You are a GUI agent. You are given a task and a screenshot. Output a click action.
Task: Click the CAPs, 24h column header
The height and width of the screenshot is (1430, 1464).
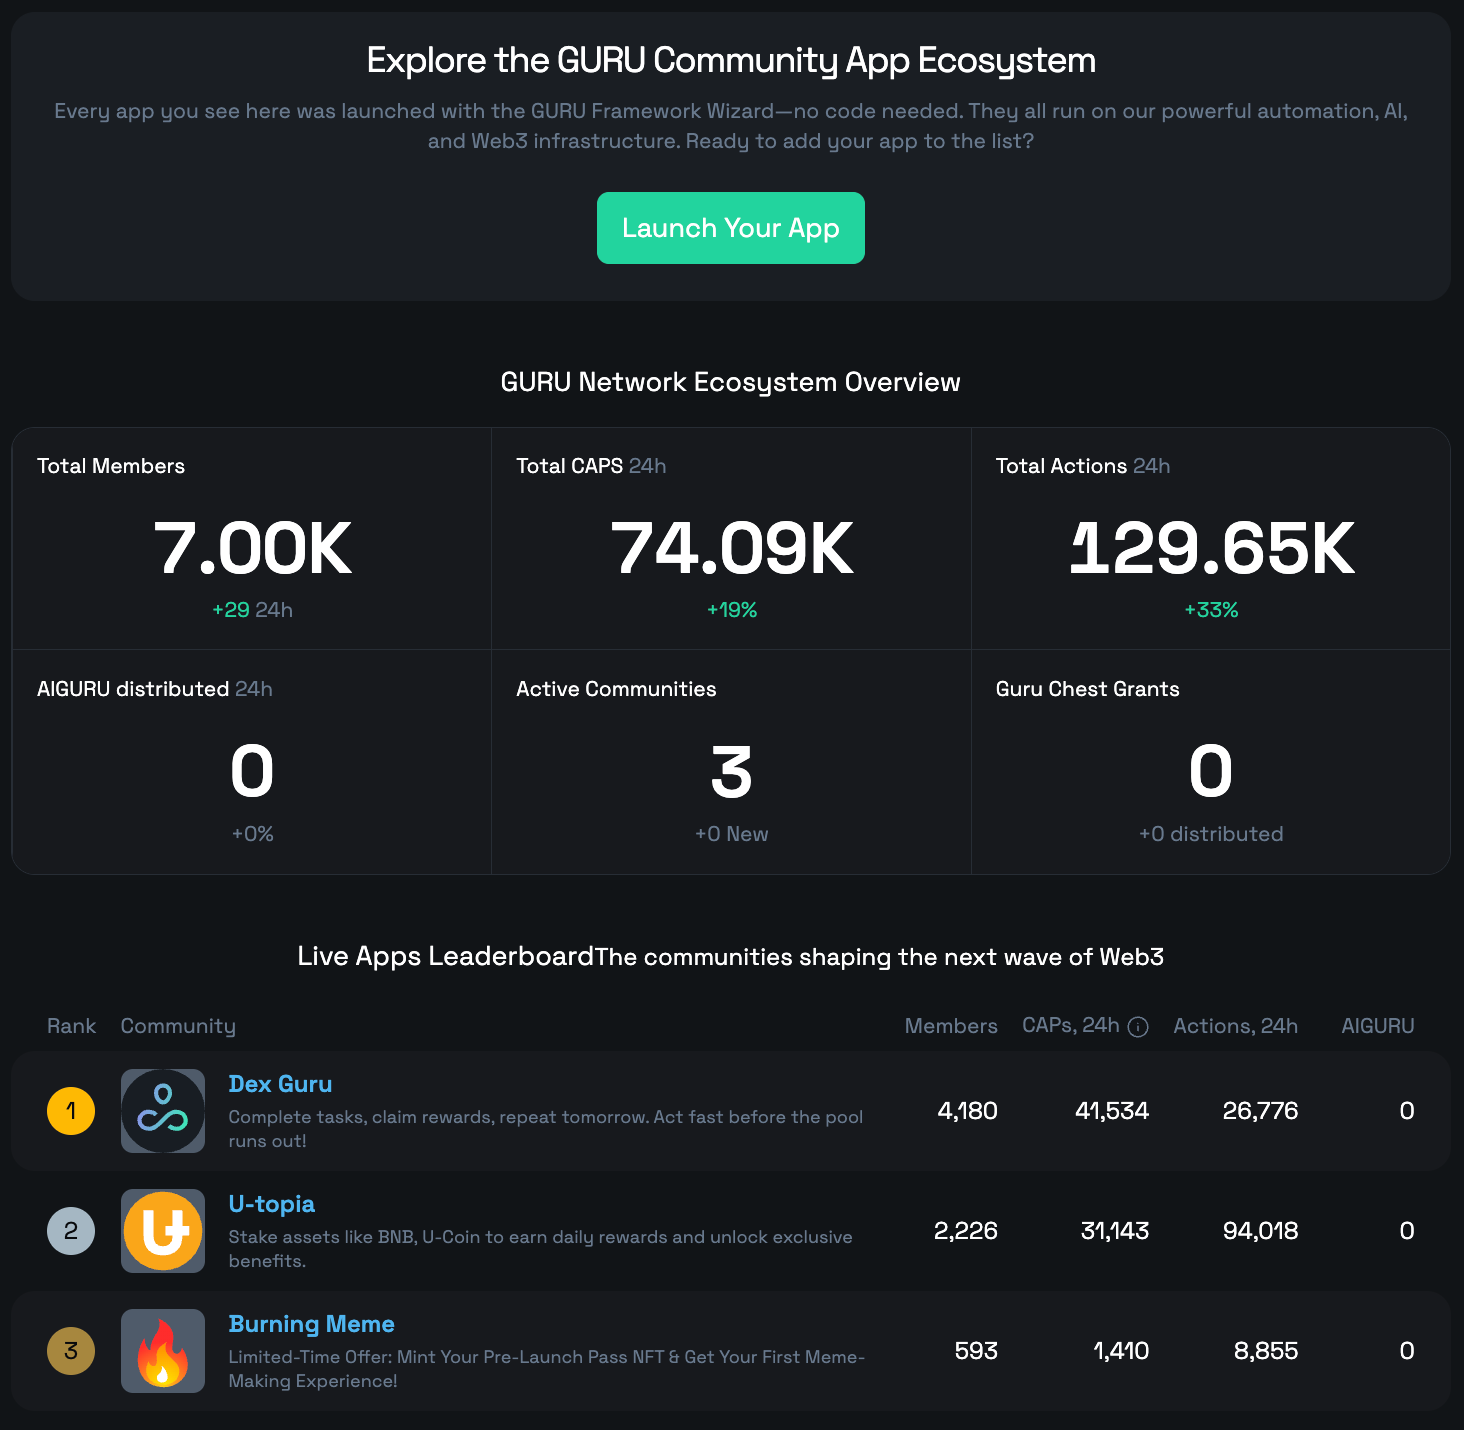pos(1071,1026)
